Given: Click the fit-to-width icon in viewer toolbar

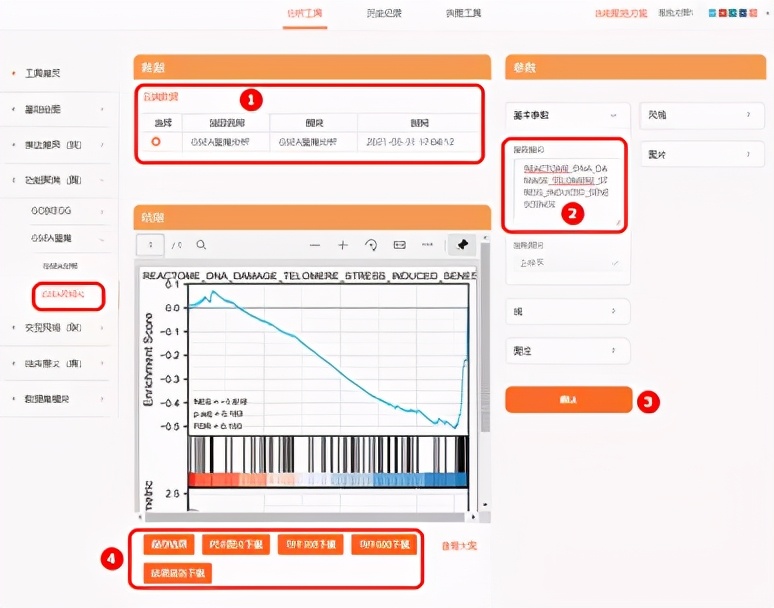Looking at the screenshot, I should click(399, 245).
